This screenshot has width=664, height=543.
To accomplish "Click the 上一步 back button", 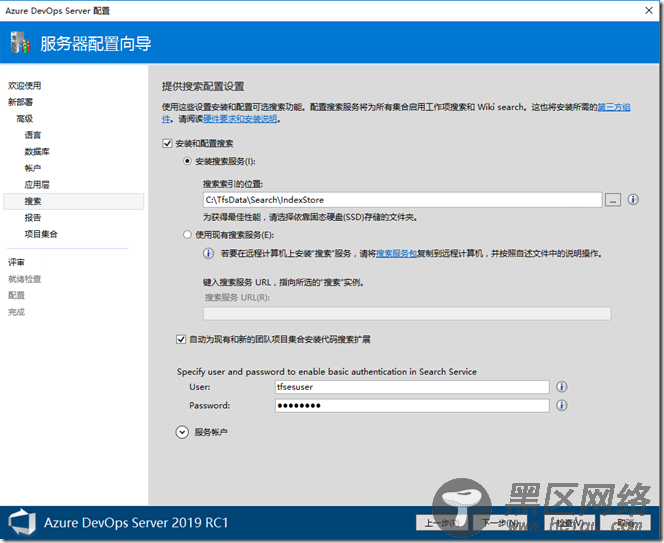I will pos(442,523).
